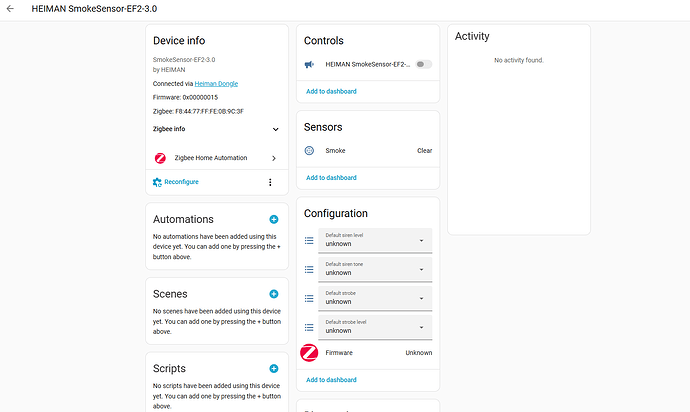690x412 pixels.
Task: Open the Default strobe level dropdown
Action: (x=375, y=327)
